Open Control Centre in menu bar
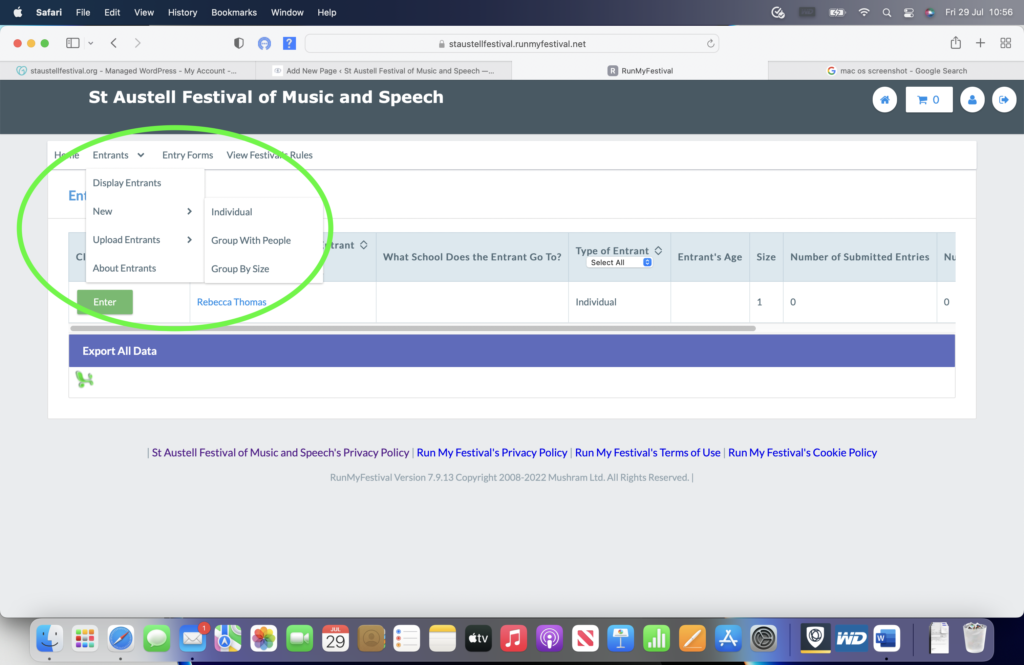This screenshot has width=1024, height=665. (908, 12)
